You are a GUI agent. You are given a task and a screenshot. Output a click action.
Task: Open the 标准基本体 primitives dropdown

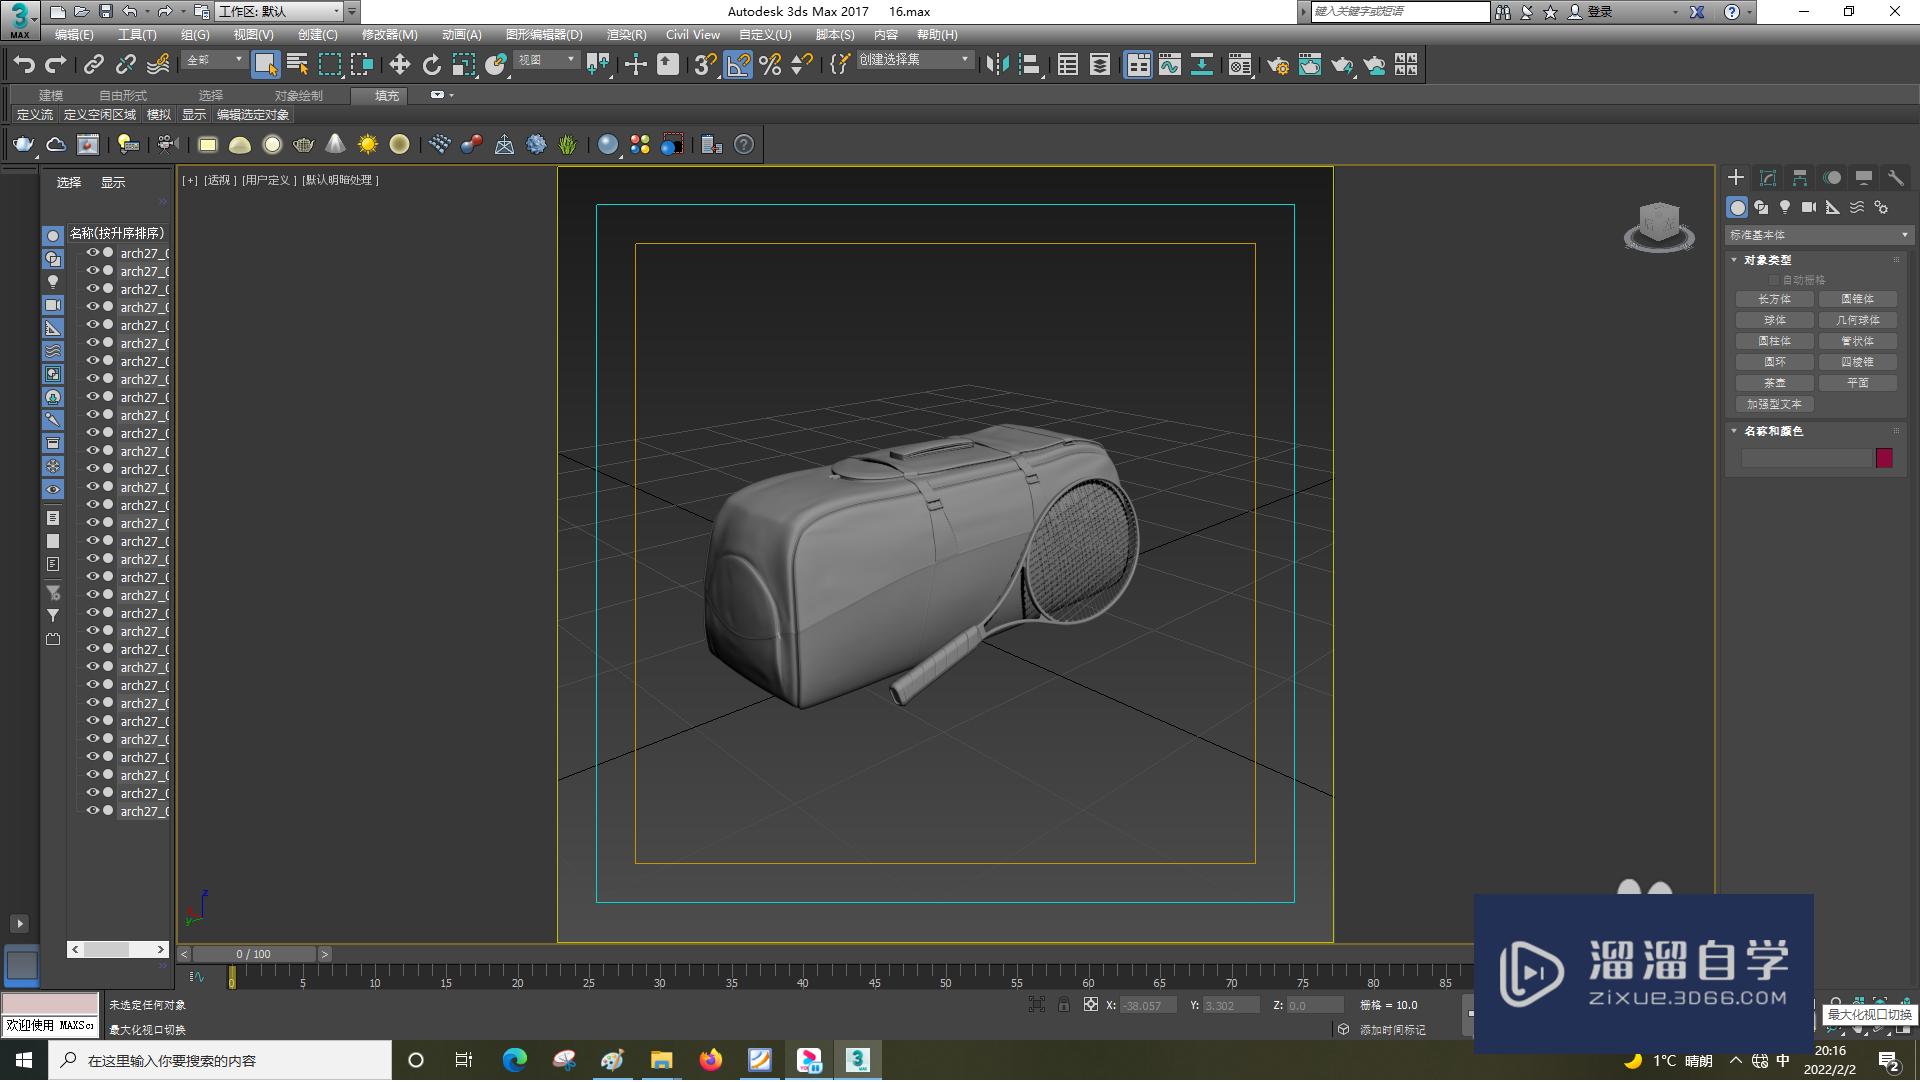1819,235
